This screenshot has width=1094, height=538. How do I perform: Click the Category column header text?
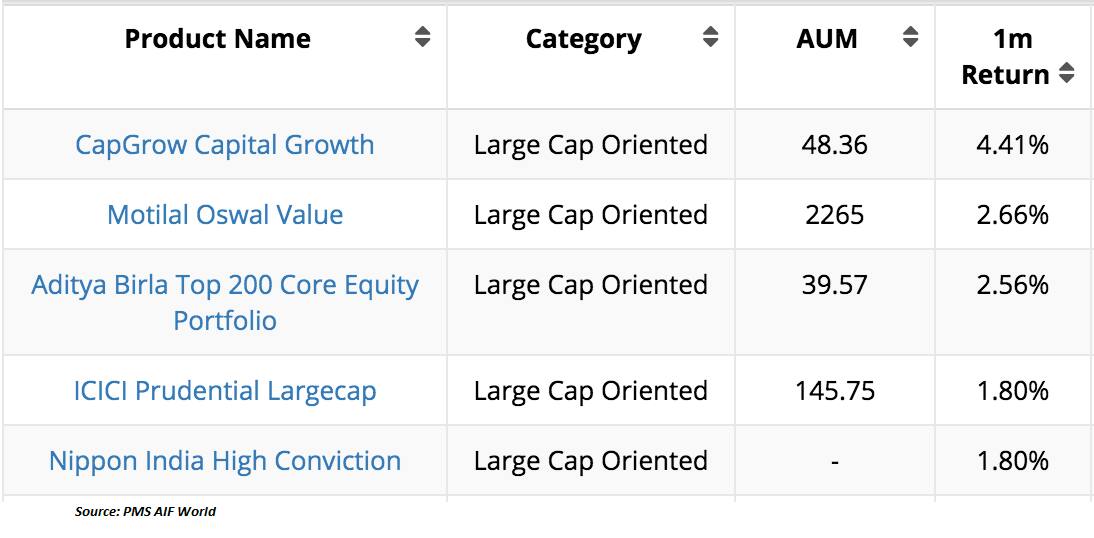[x=583, y=39]
